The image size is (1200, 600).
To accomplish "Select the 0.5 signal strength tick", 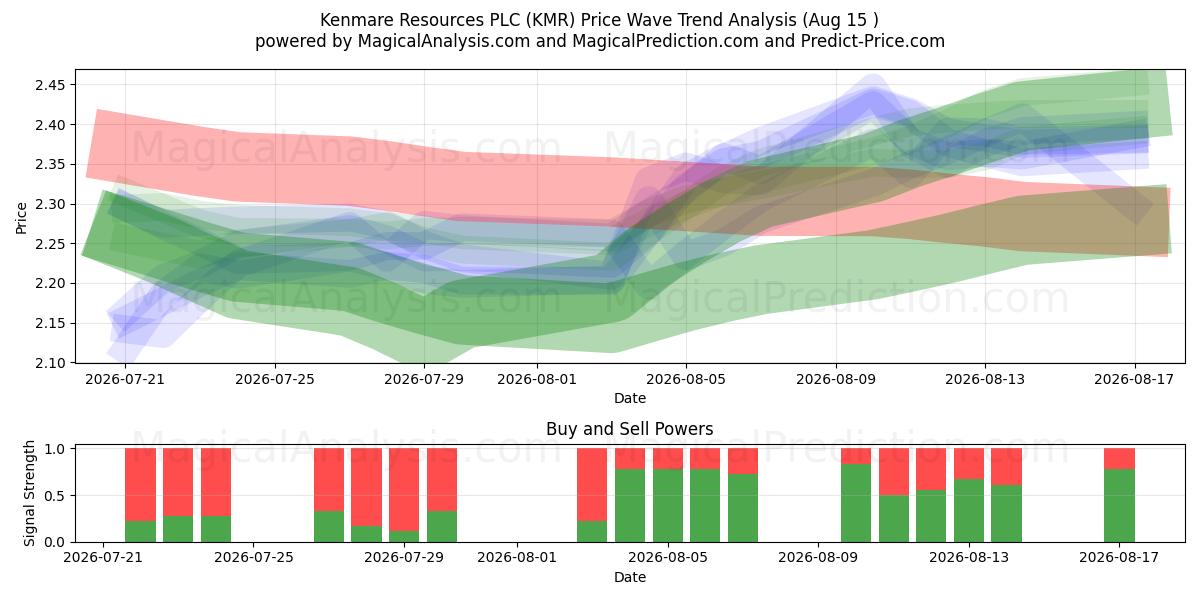I will (56, 496).
